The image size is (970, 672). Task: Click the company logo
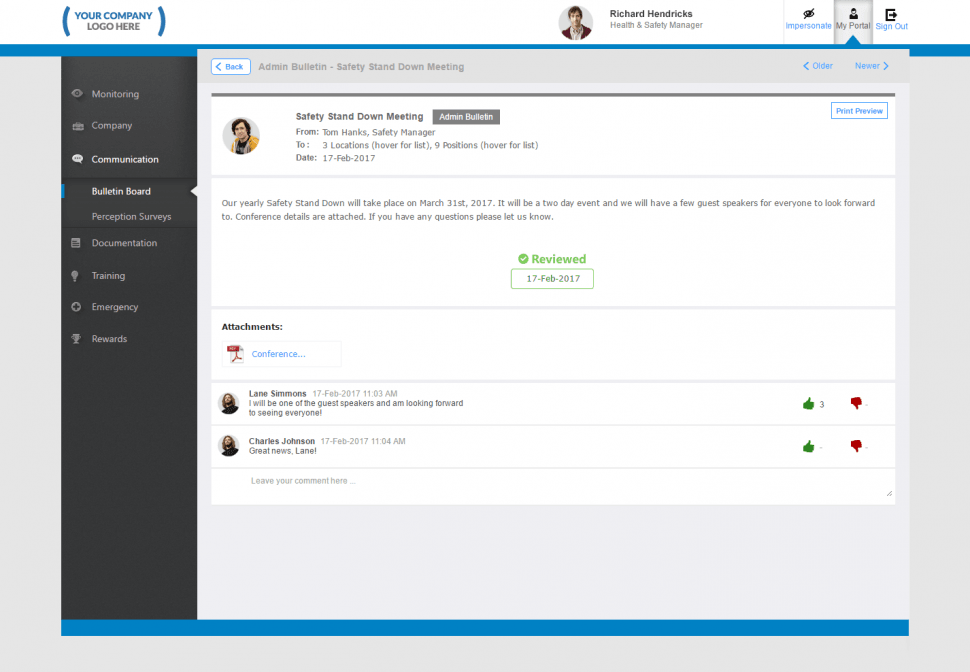(x=114, y=21)
